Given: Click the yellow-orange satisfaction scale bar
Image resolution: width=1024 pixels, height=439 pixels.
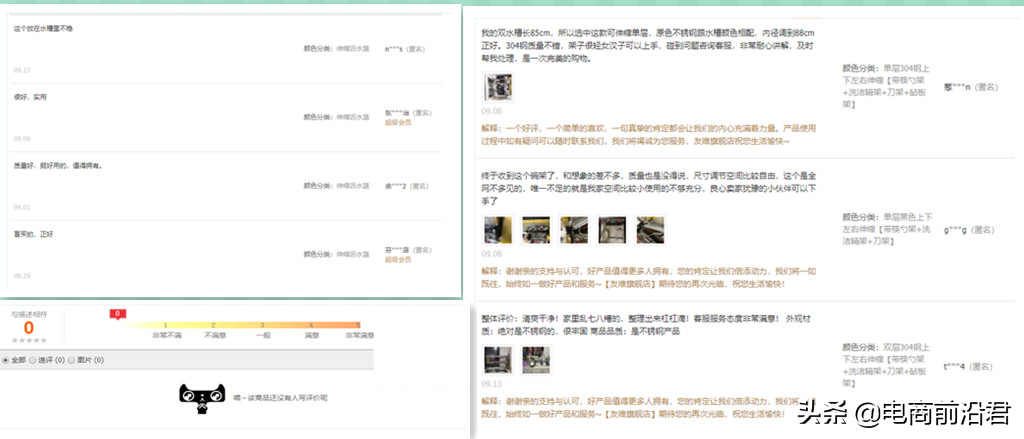Looking at the screenshot, I should coord(243,325).
